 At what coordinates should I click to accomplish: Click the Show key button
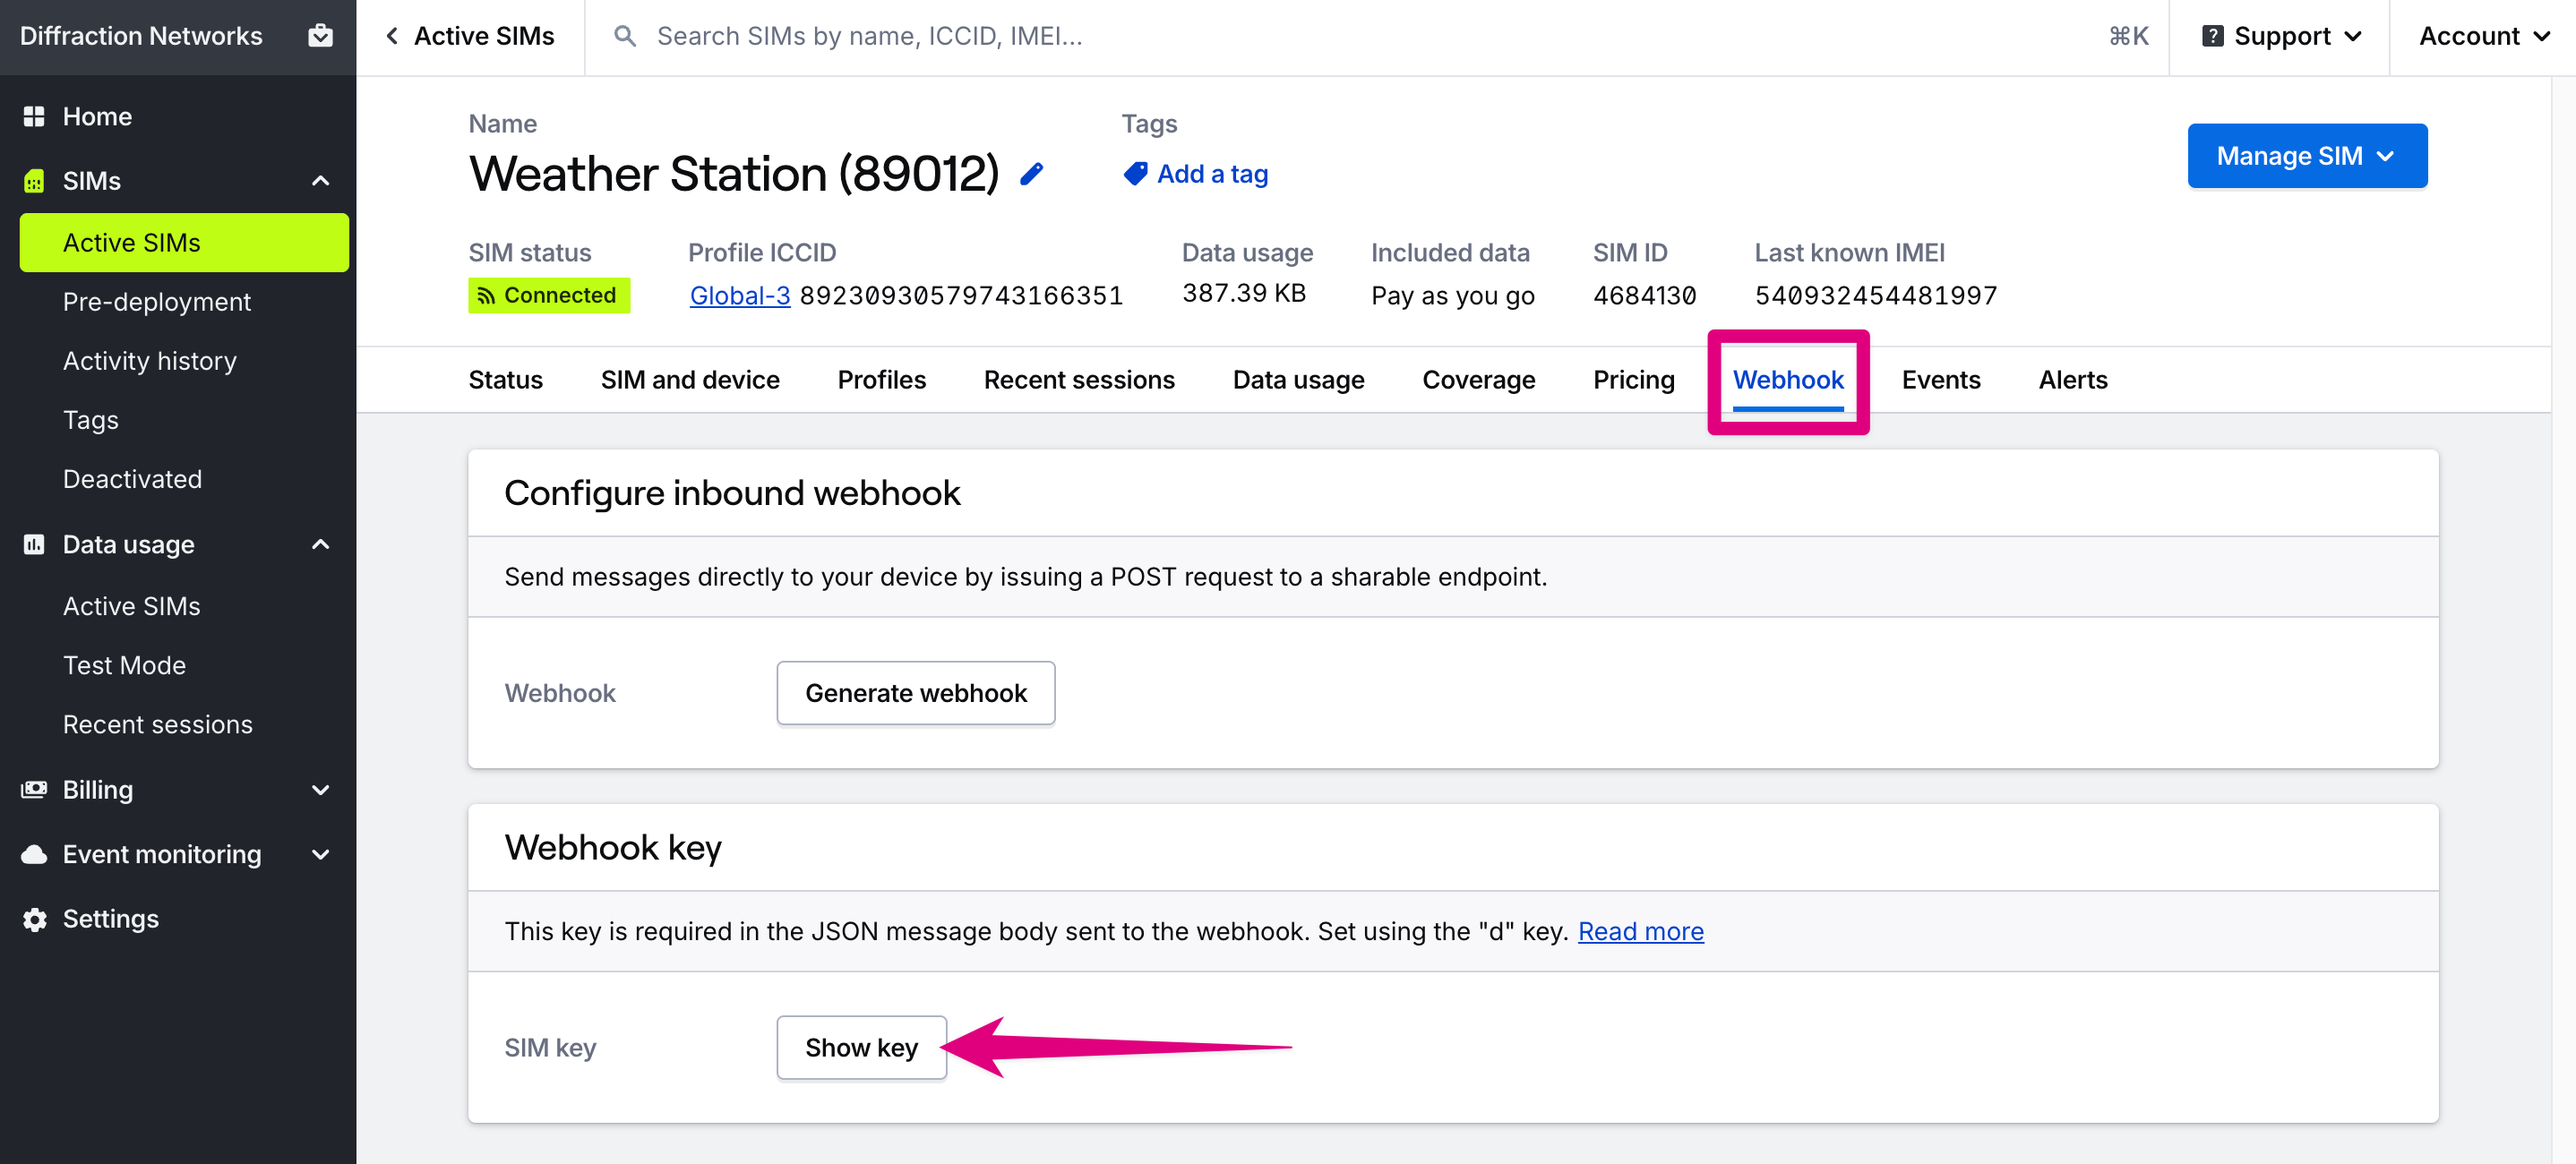[861, 1048]
